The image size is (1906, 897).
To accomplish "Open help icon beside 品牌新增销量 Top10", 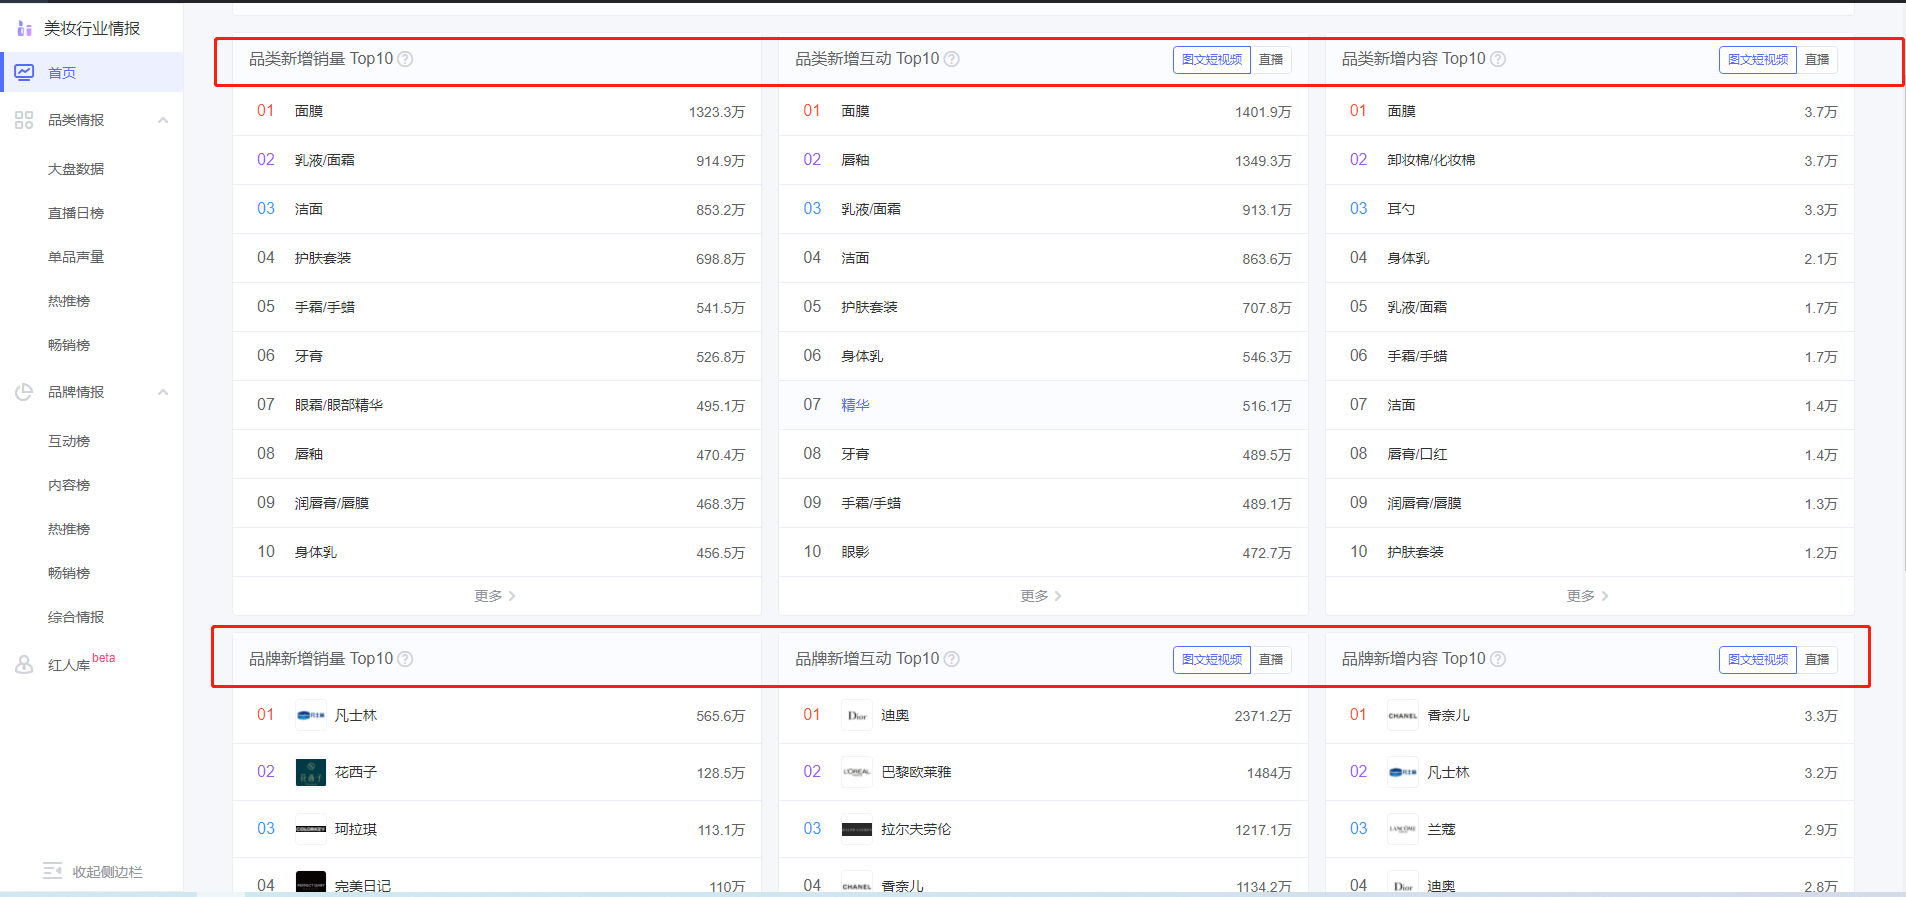I will [x=405, y=659].
